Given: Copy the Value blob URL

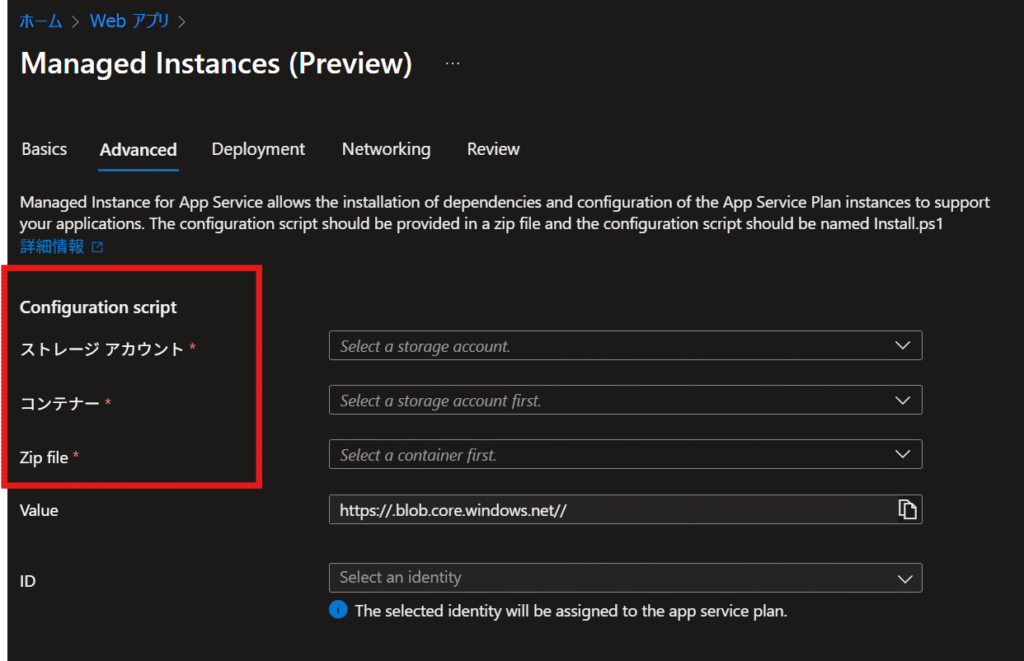Looking at the screenshot, I should tap(907, 510).
